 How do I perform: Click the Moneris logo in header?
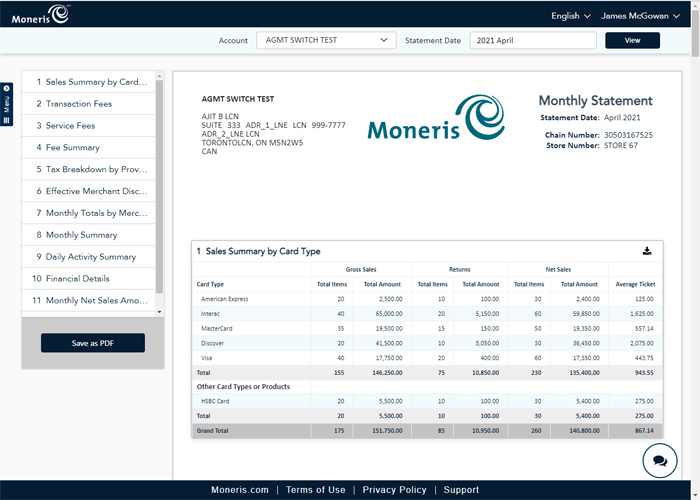coord(40,14)
